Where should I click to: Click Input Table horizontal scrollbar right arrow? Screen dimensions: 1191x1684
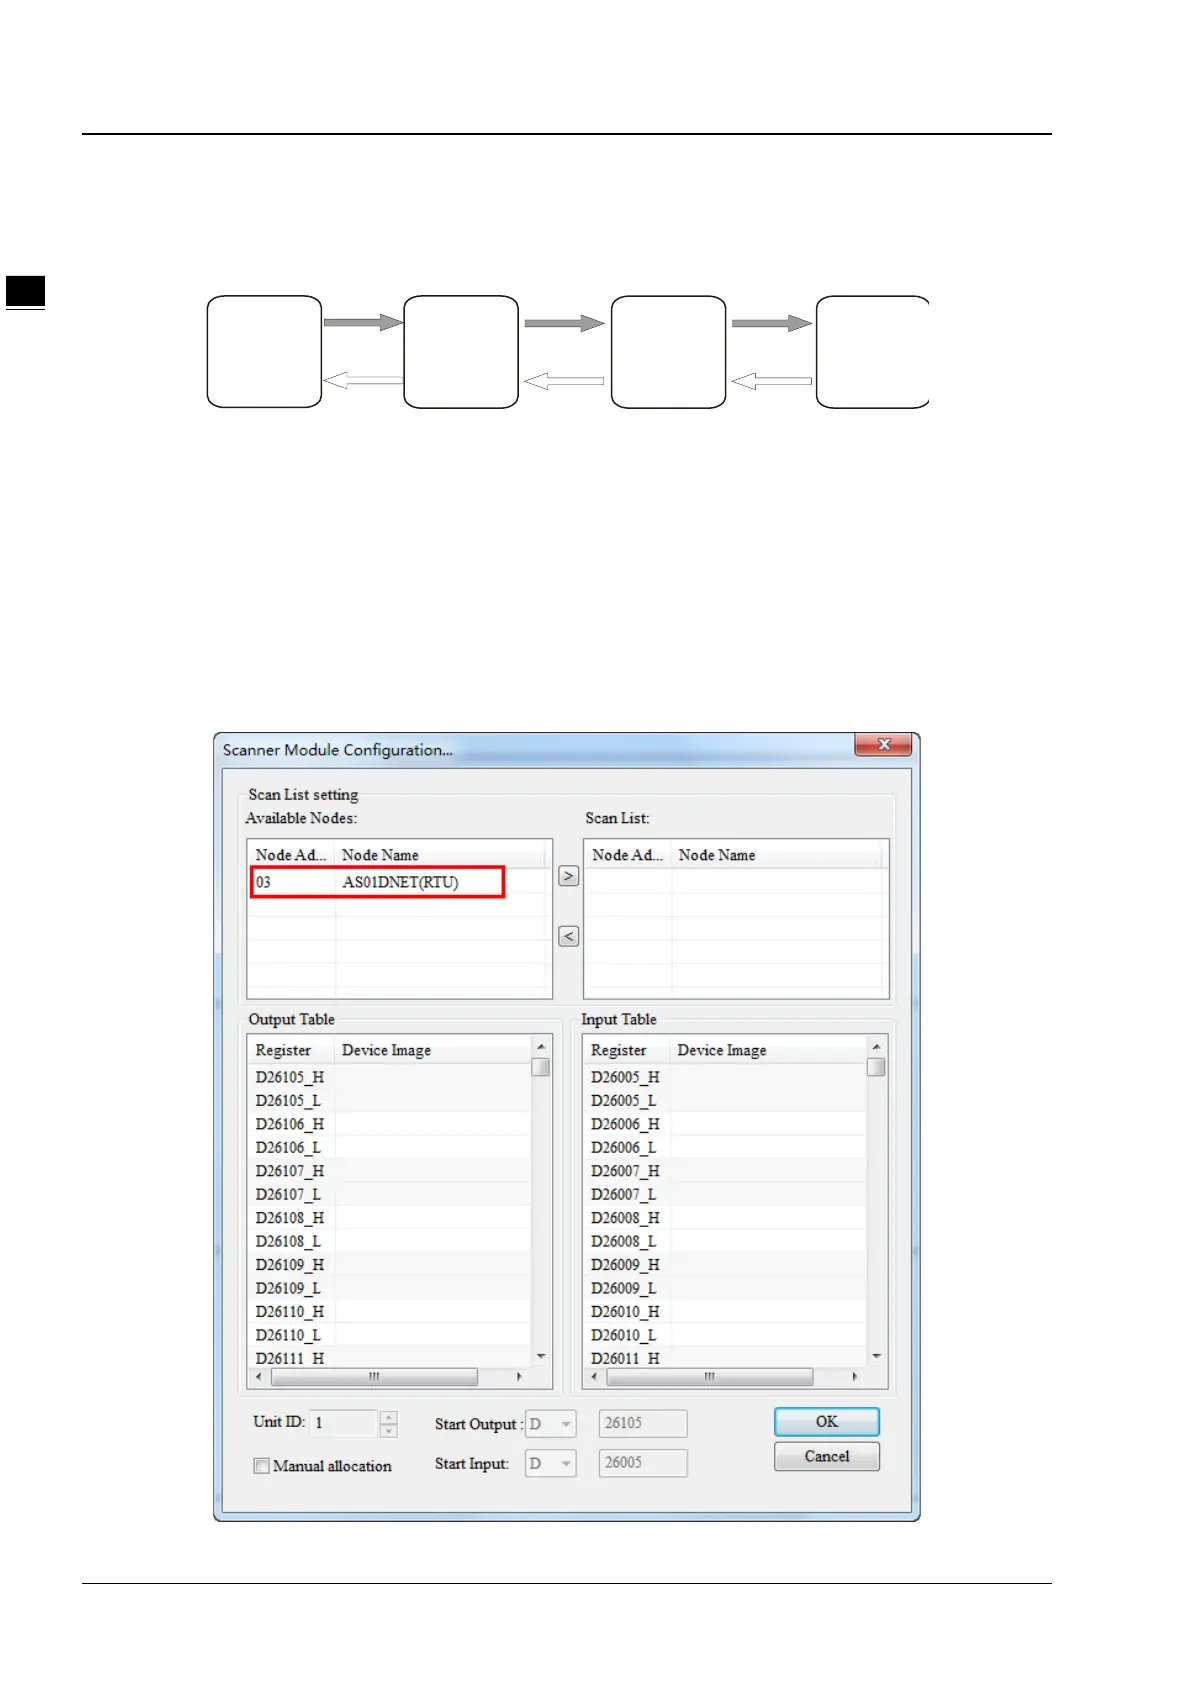[x=854, y=1377]
